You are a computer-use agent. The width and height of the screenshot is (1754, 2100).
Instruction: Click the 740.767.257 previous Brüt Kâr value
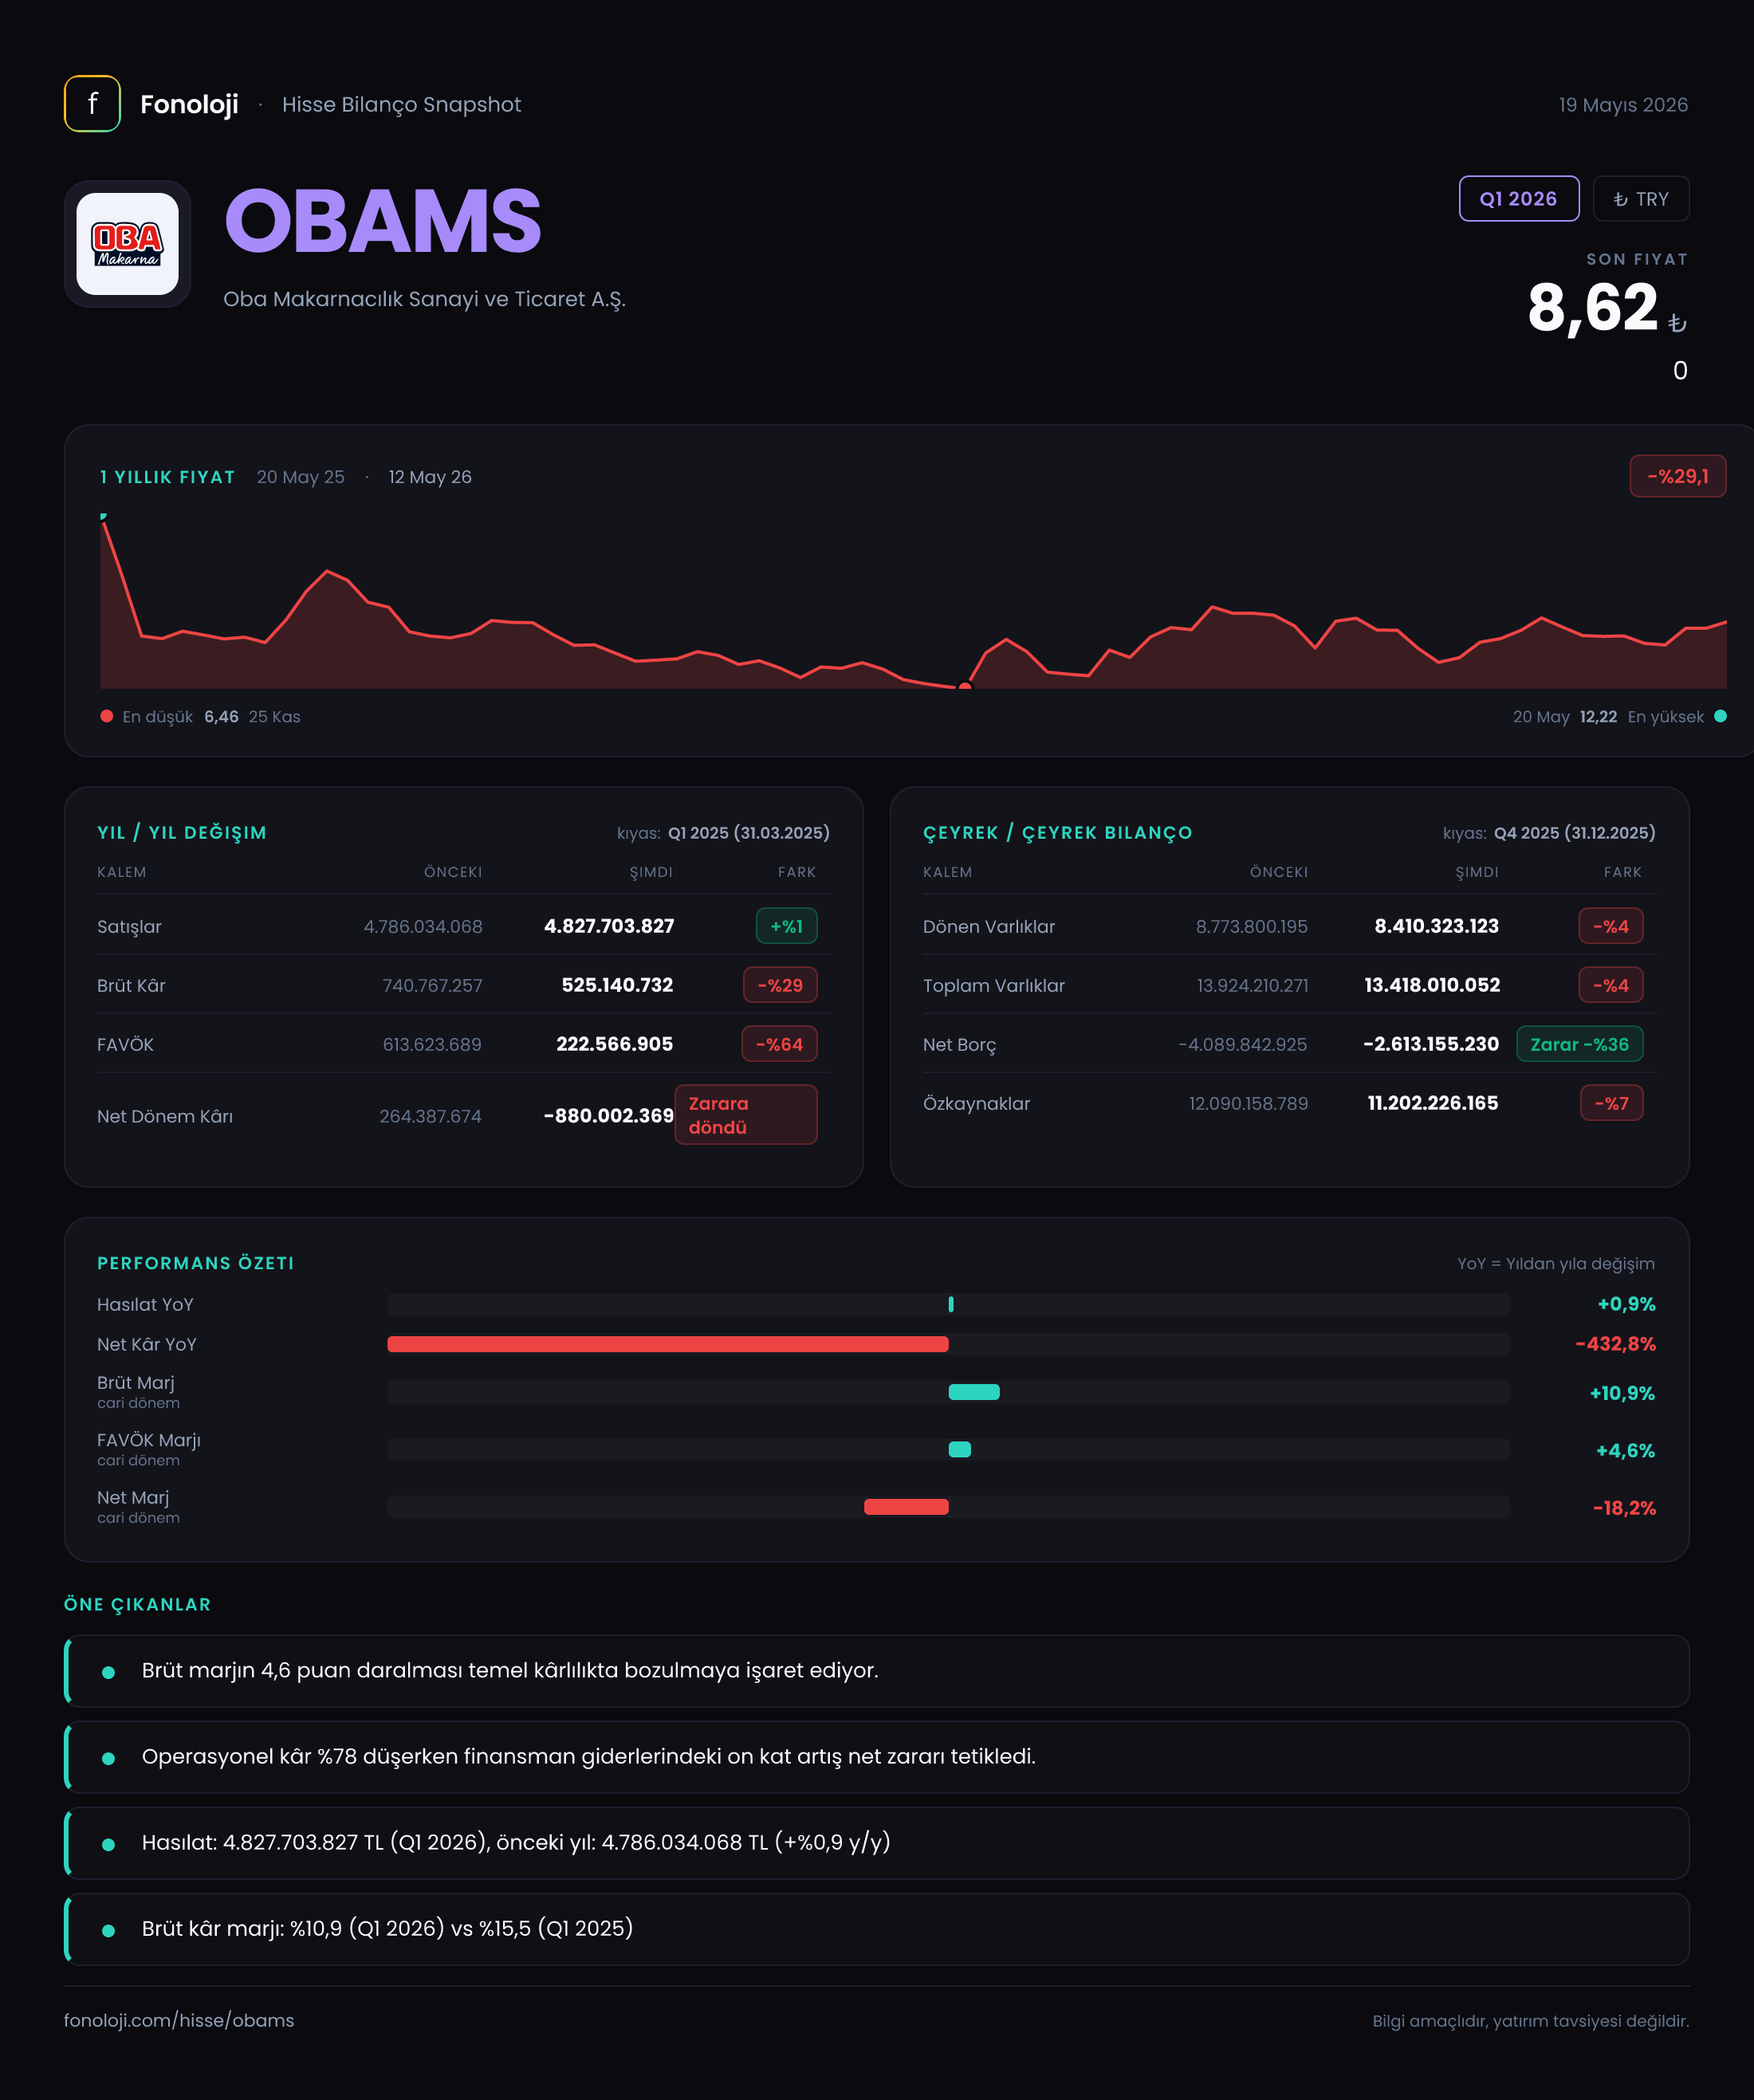click(x=432, y=986)
